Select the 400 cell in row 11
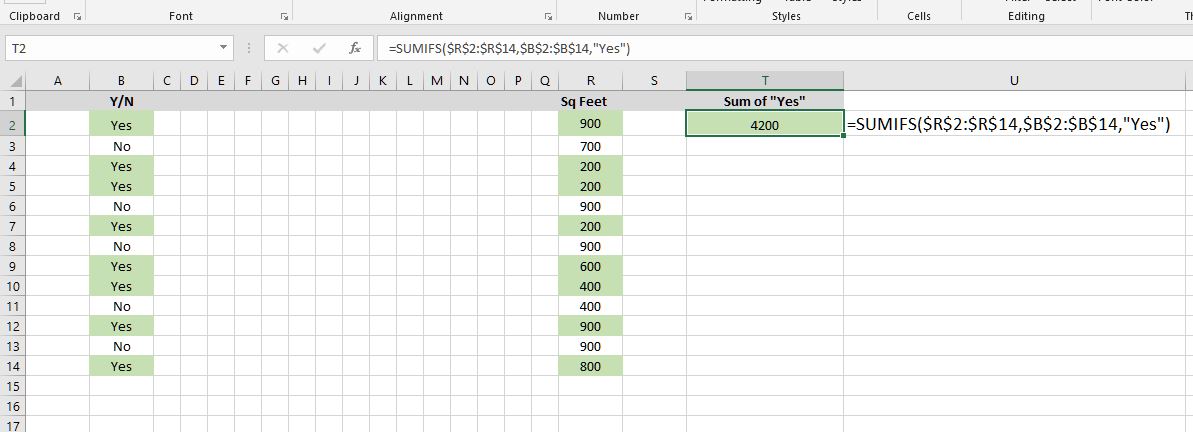The width and height of the screenshot is (1193, 432). tap(590, 307)
